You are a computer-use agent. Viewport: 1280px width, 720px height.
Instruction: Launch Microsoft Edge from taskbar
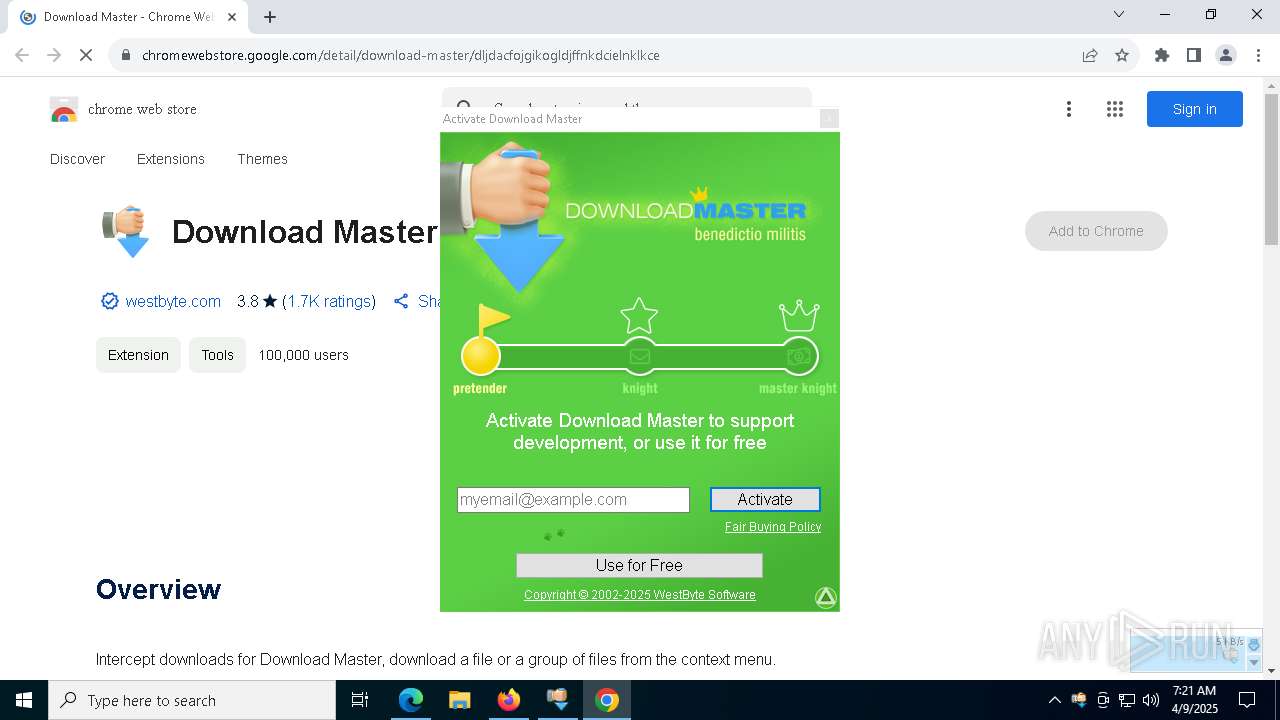pos(411,700)
